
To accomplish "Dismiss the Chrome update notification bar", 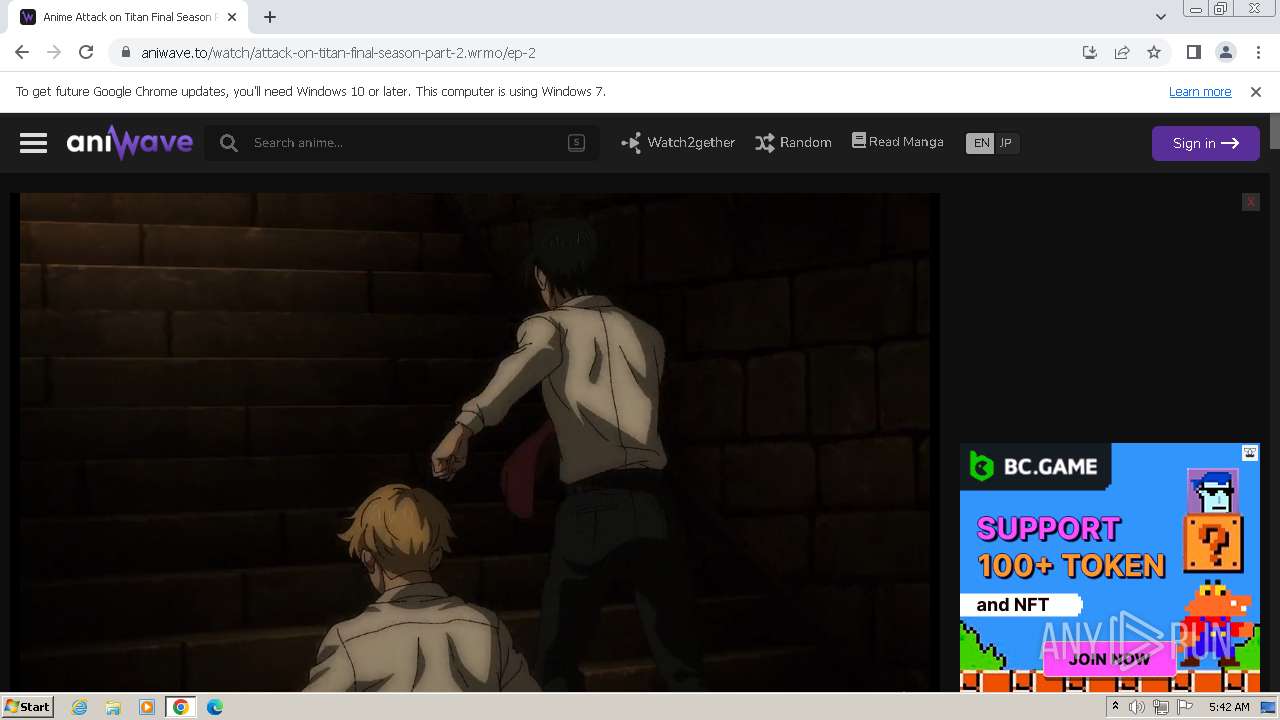I will [x=1256, y=92].
